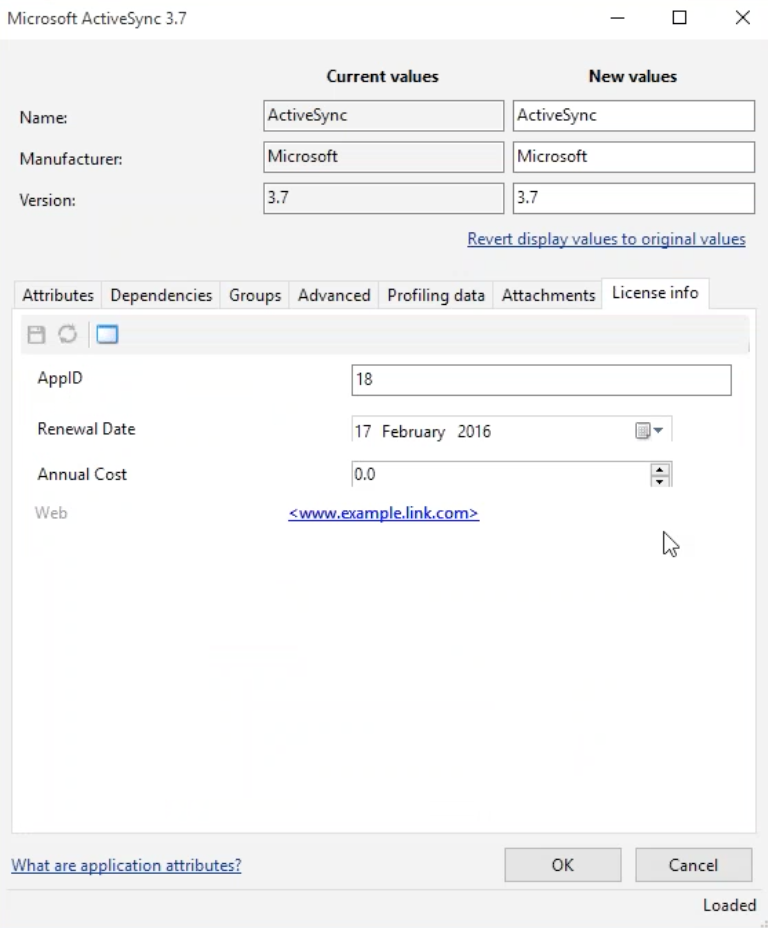Image resolution: width=768 pixels, height=928 pixels.
Task: Show the Attachments tab
Action: (548, 295)
